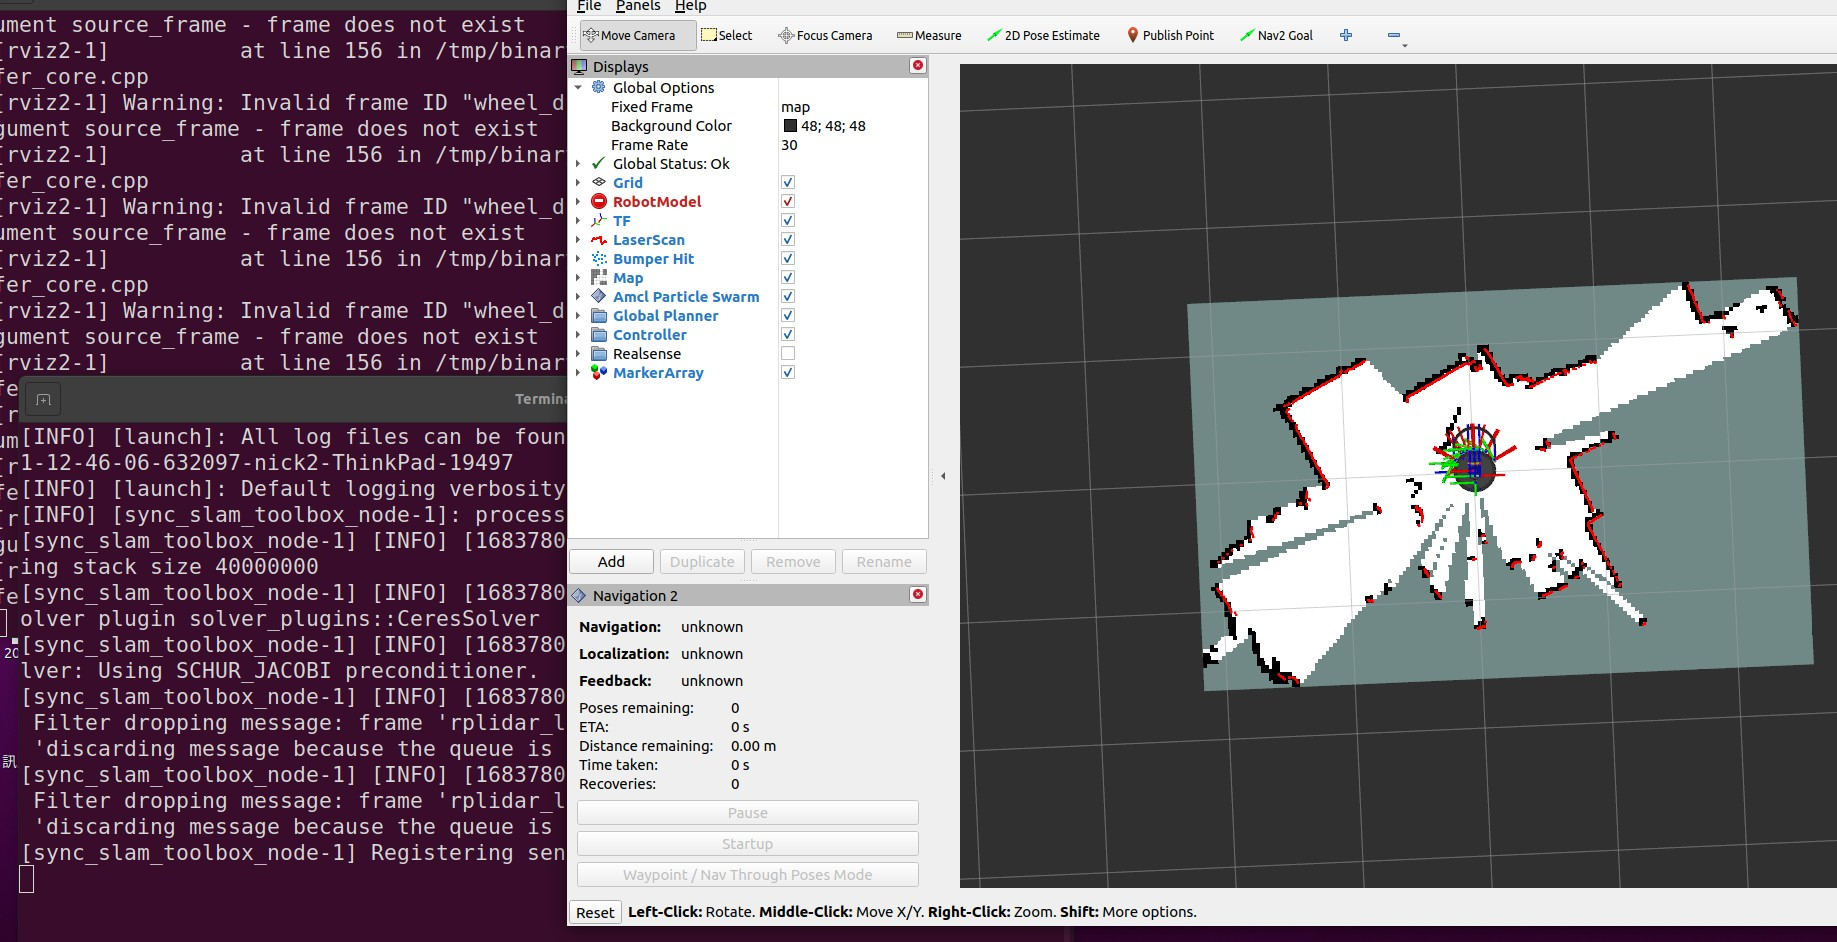Viewport: 1837px width, 942px height.
Task: Enable the Realsense display
Action: (787, 353)
